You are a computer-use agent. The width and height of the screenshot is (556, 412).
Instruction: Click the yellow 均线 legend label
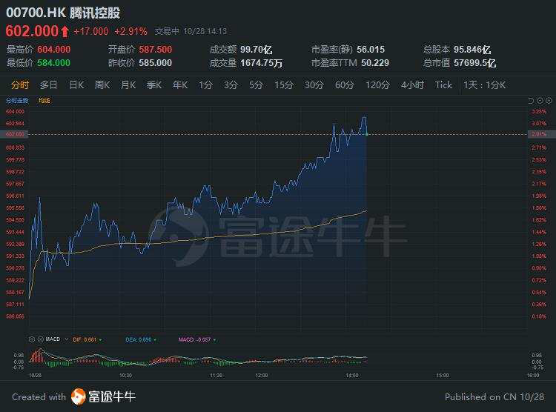coord(44,101)
